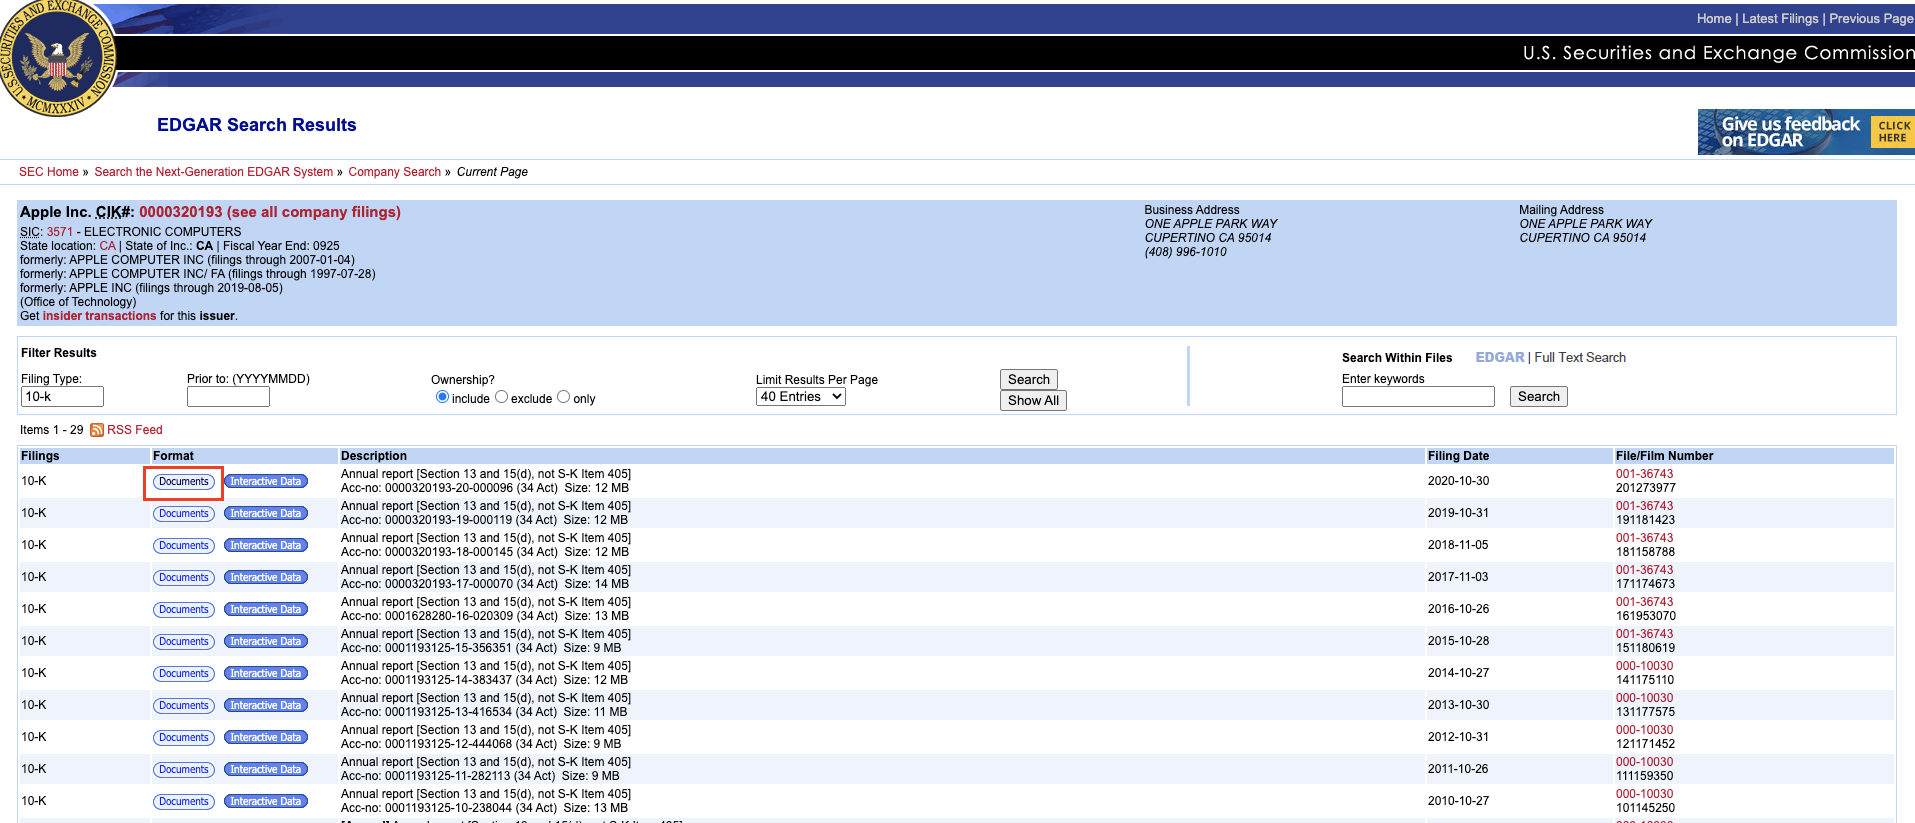This screenshot has width=1915, height=823.
Task: Click file number 001-36743 for the 2016-10-26 filing
Action: pyautogui.click(x=1644, y=602)
